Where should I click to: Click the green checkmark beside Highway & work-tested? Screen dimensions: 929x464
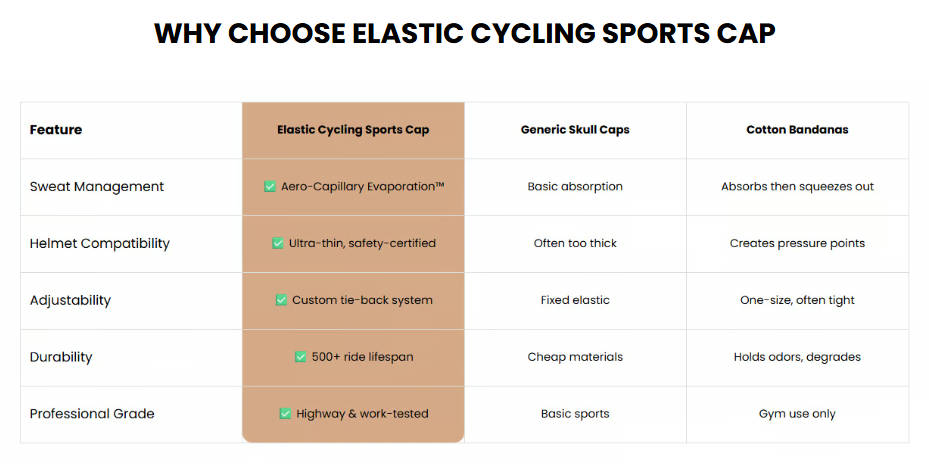(x=286, y=414)
